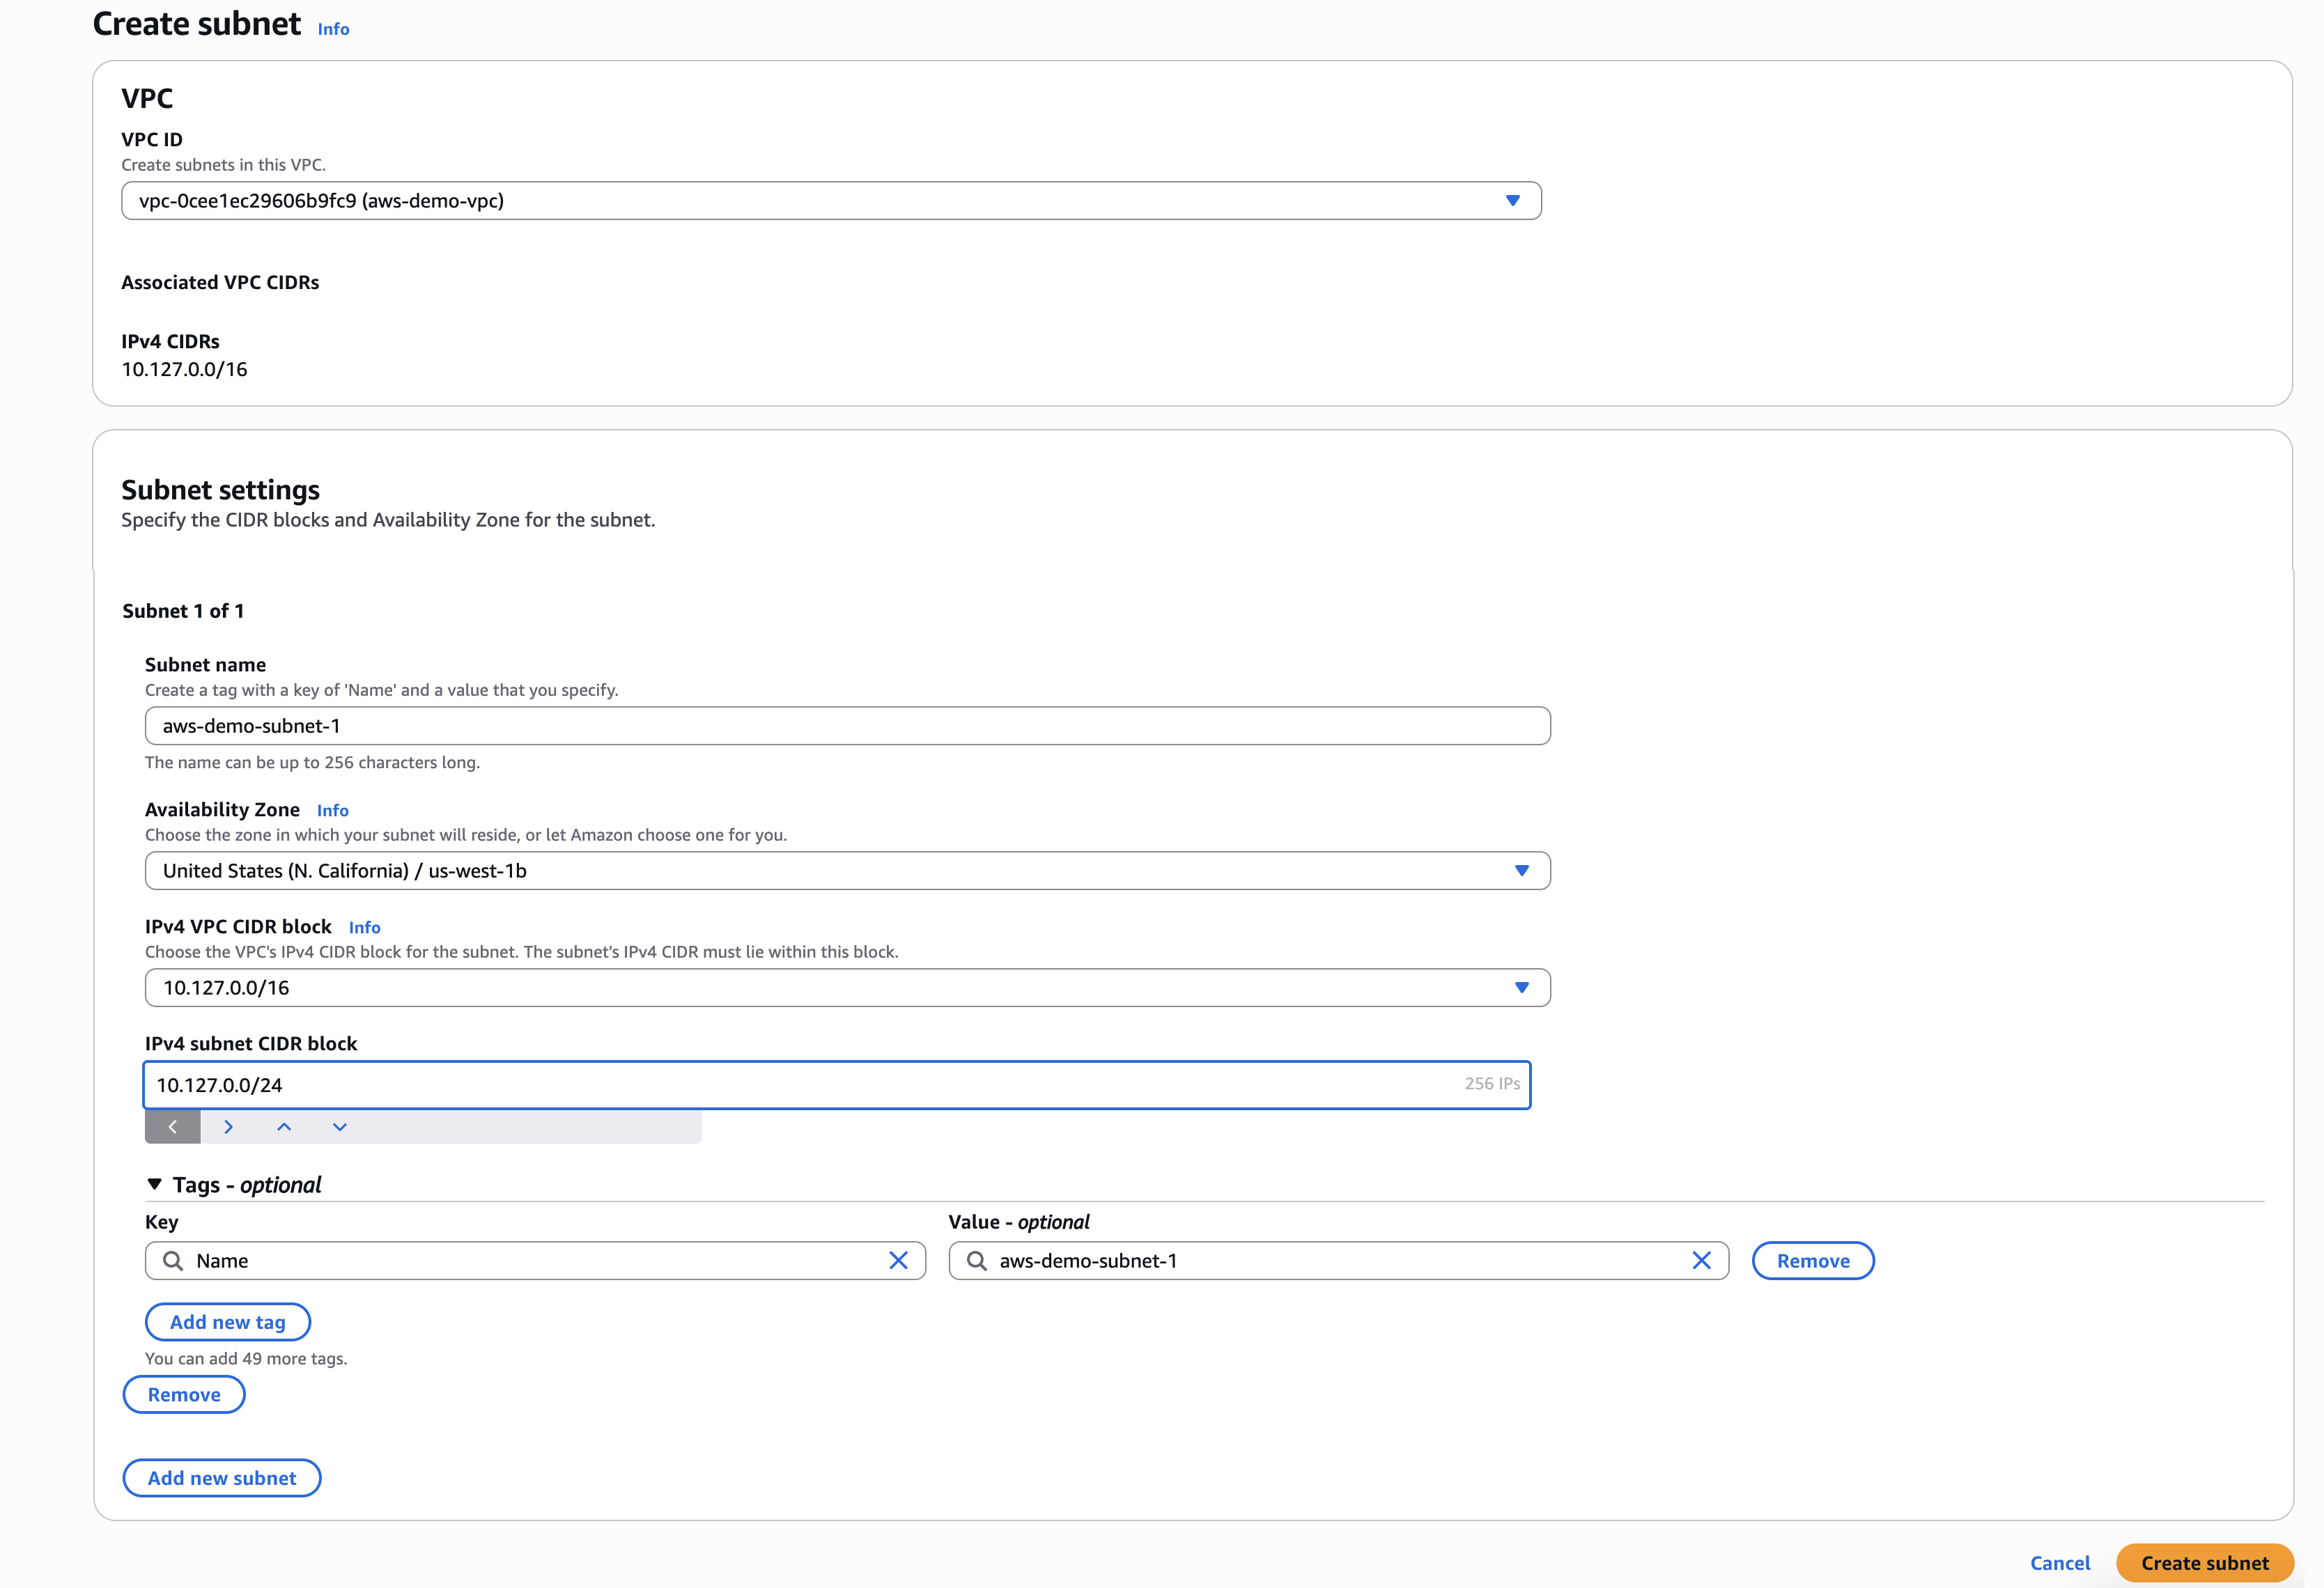
Task: Click the Subnet name input field
Action: point(848,726)
